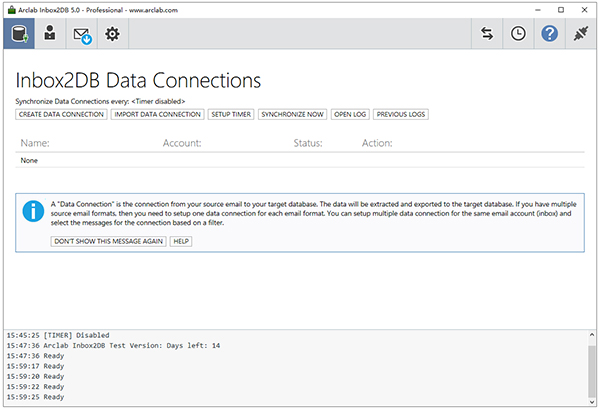The height and width of the screenshot is (410, 600).
Task: Click the log entry '15:59:25 Ready'
Action: coord(35,397)
